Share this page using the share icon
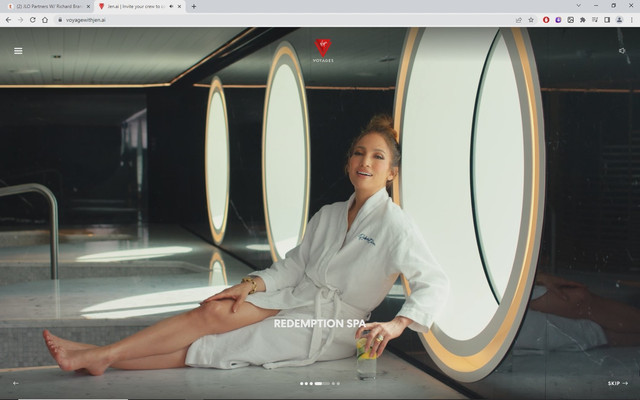 pyautogui.click(x=518, y=20)
